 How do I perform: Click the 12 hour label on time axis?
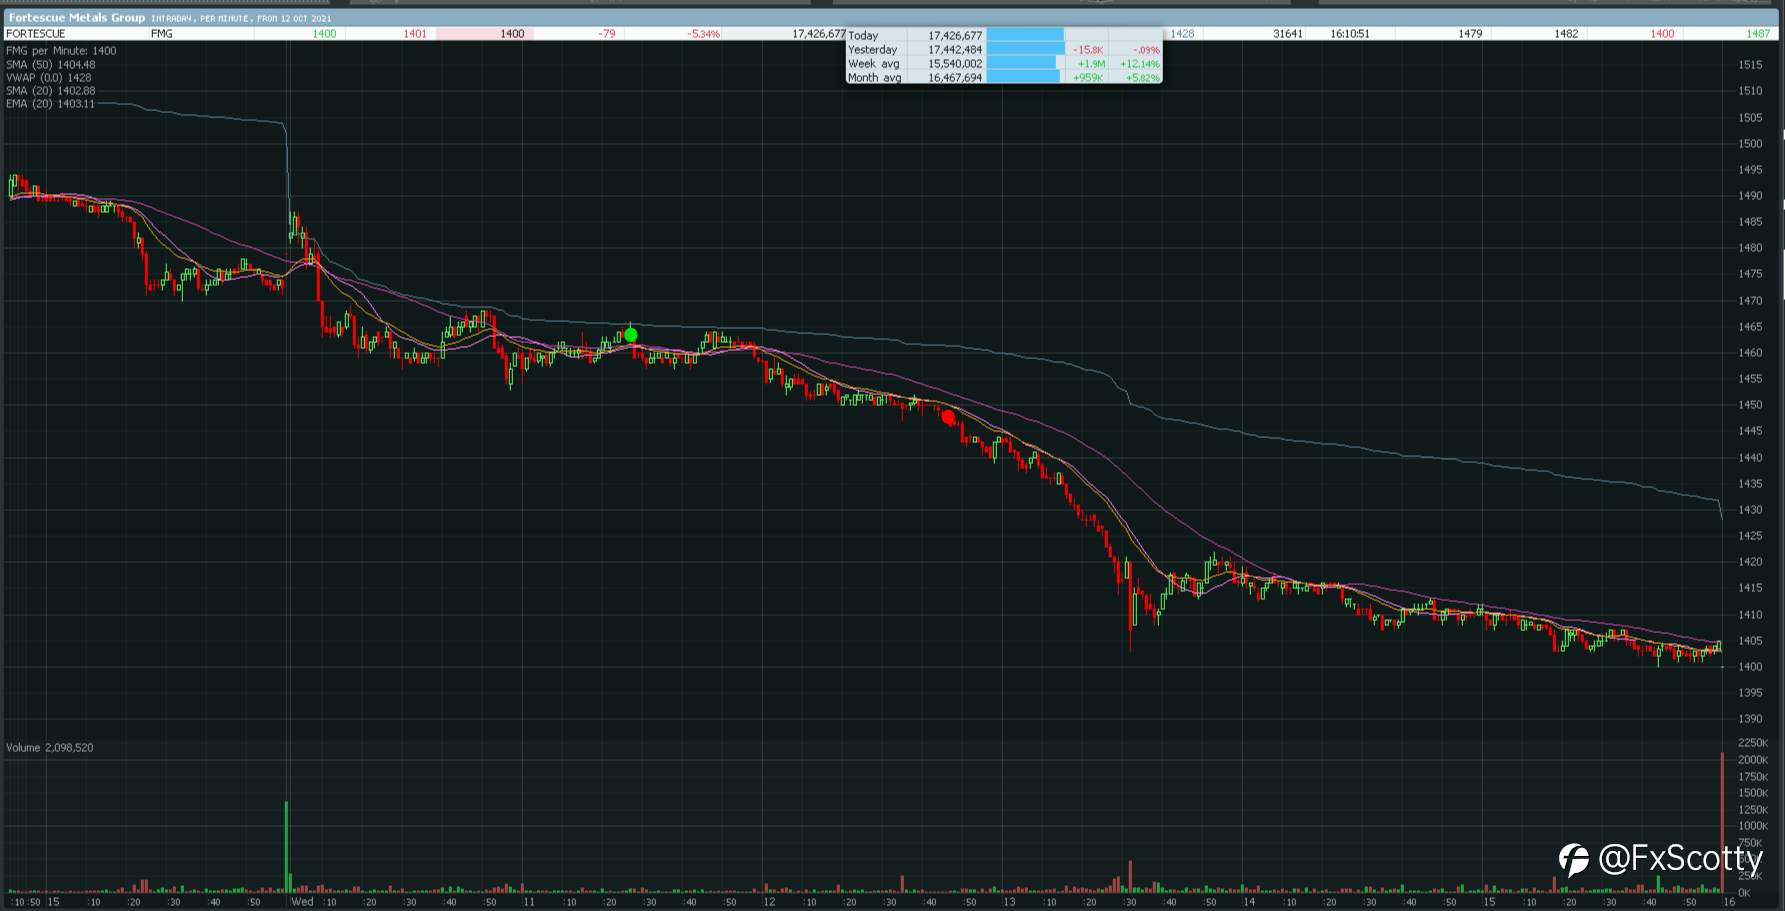pos(768,901)
